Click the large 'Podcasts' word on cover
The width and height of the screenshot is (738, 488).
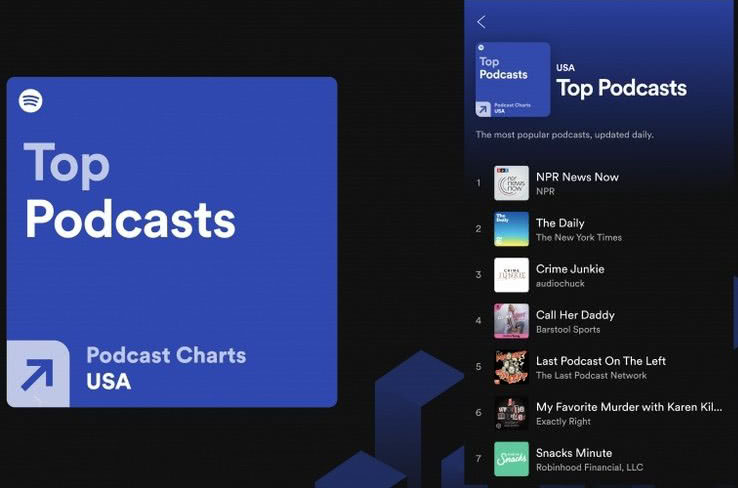click(130, 219)
